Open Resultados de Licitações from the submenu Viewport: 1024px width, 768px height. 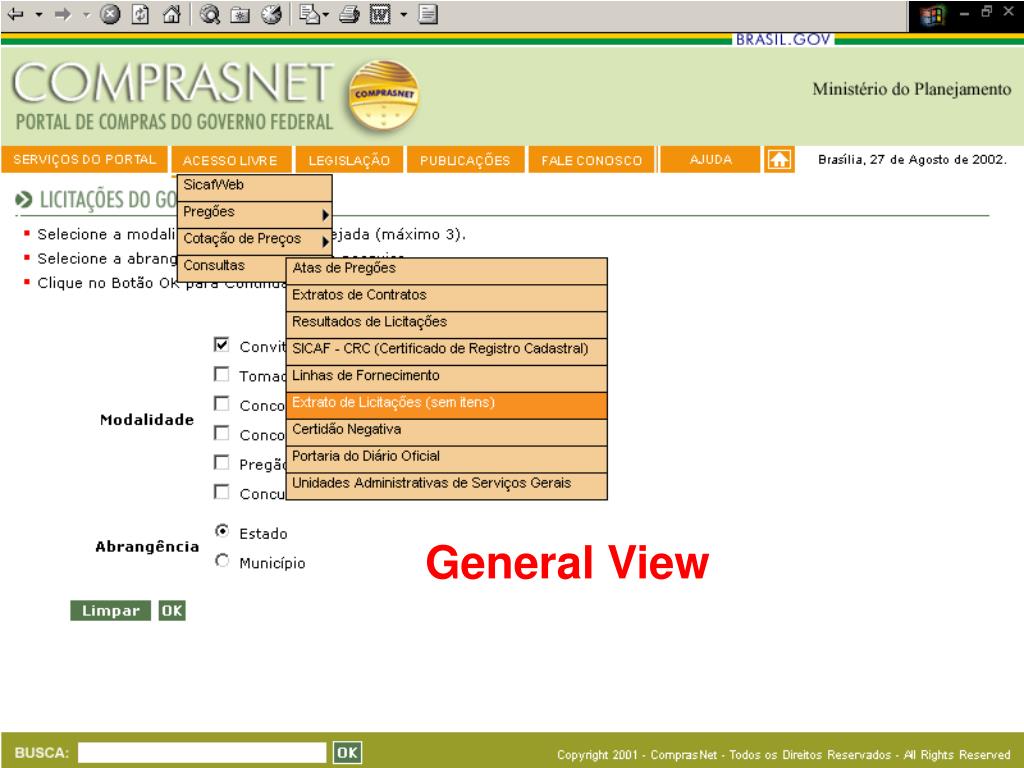click(x=447, y=325)
